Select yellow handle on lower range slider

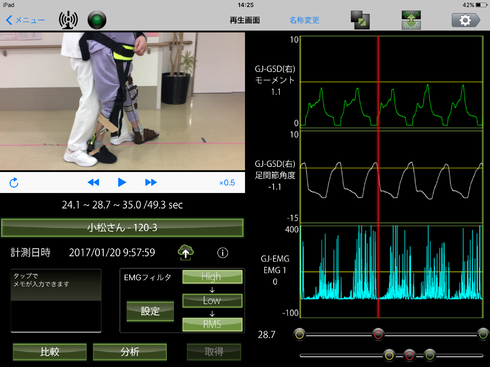point(389,355)
